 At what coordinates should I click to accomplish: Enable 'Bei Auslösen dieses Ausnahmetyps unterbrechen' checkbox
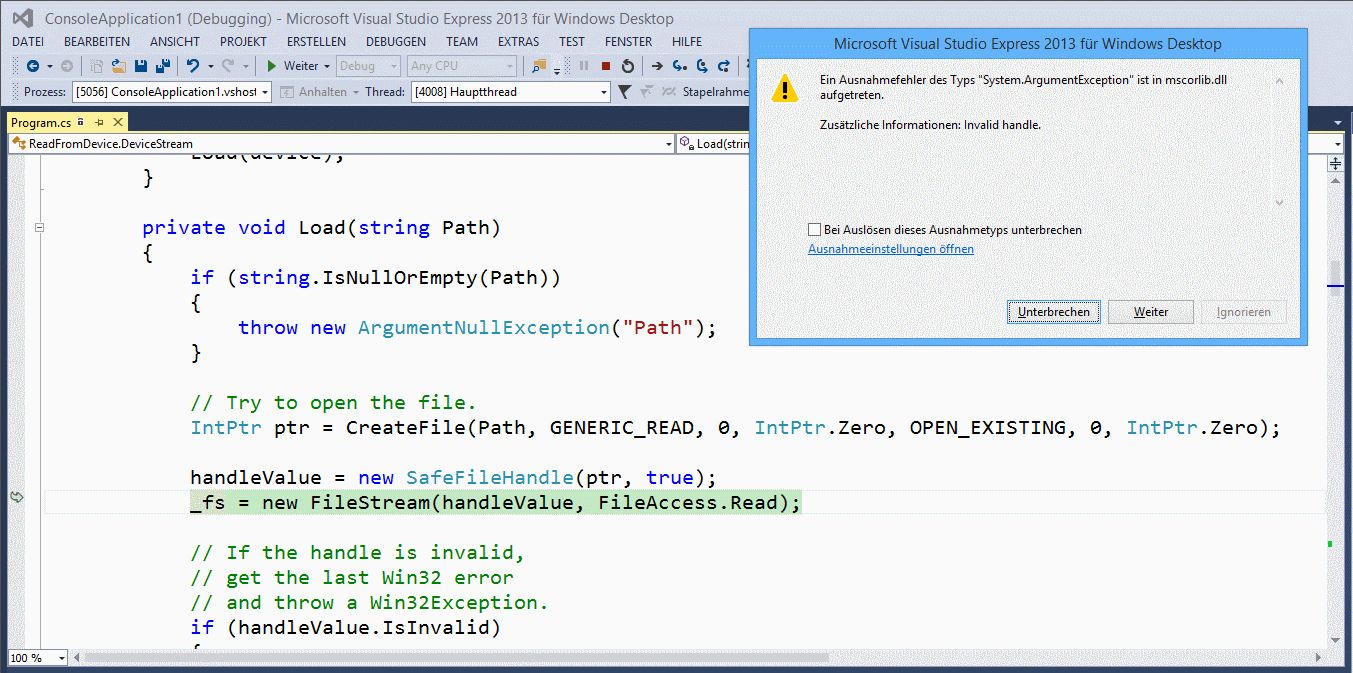pyautogui.click(x=814, y=230)
